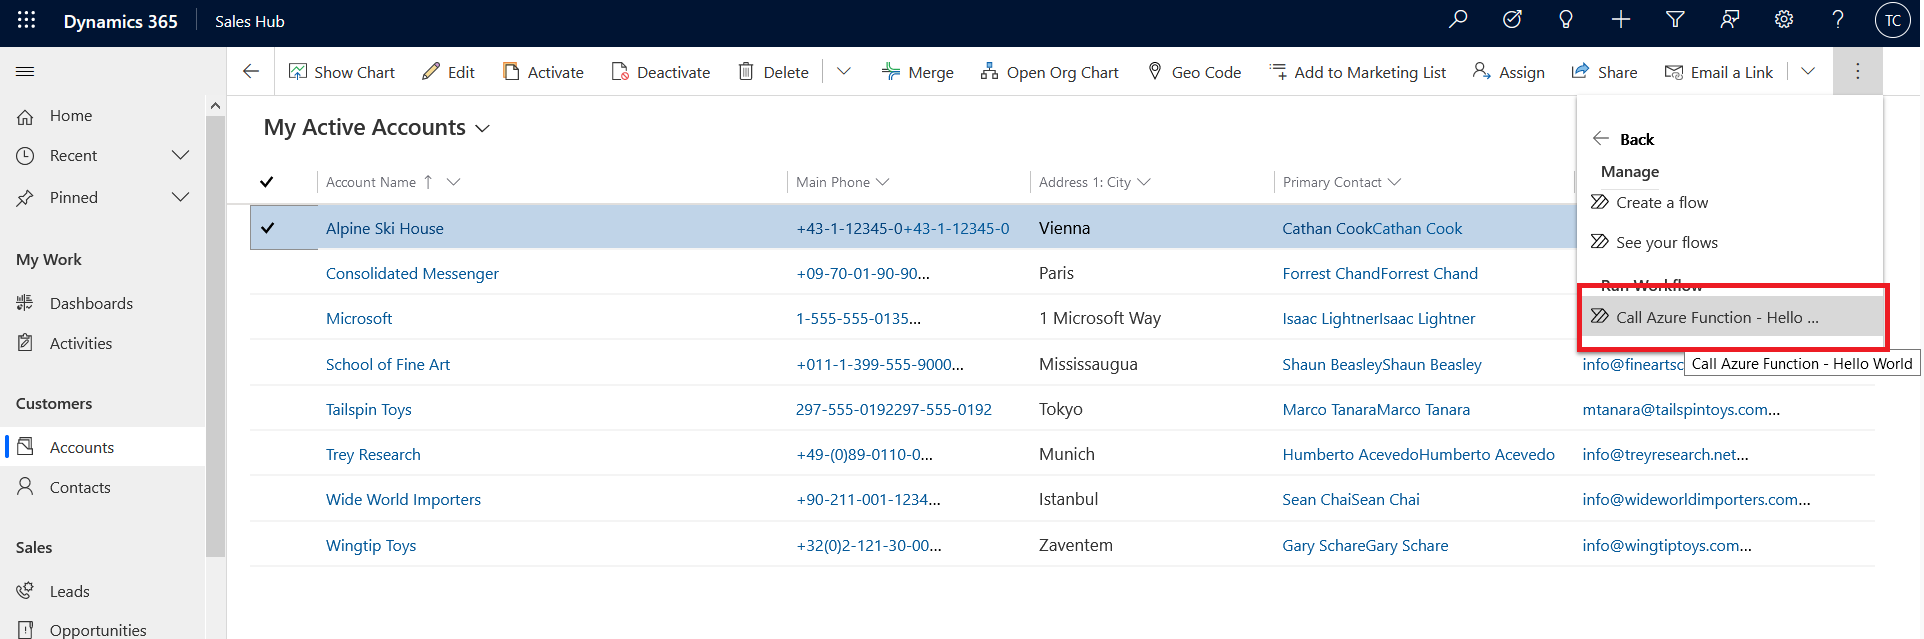
Task: Click Show Chart in the toolbar
Action: point(342,72)
